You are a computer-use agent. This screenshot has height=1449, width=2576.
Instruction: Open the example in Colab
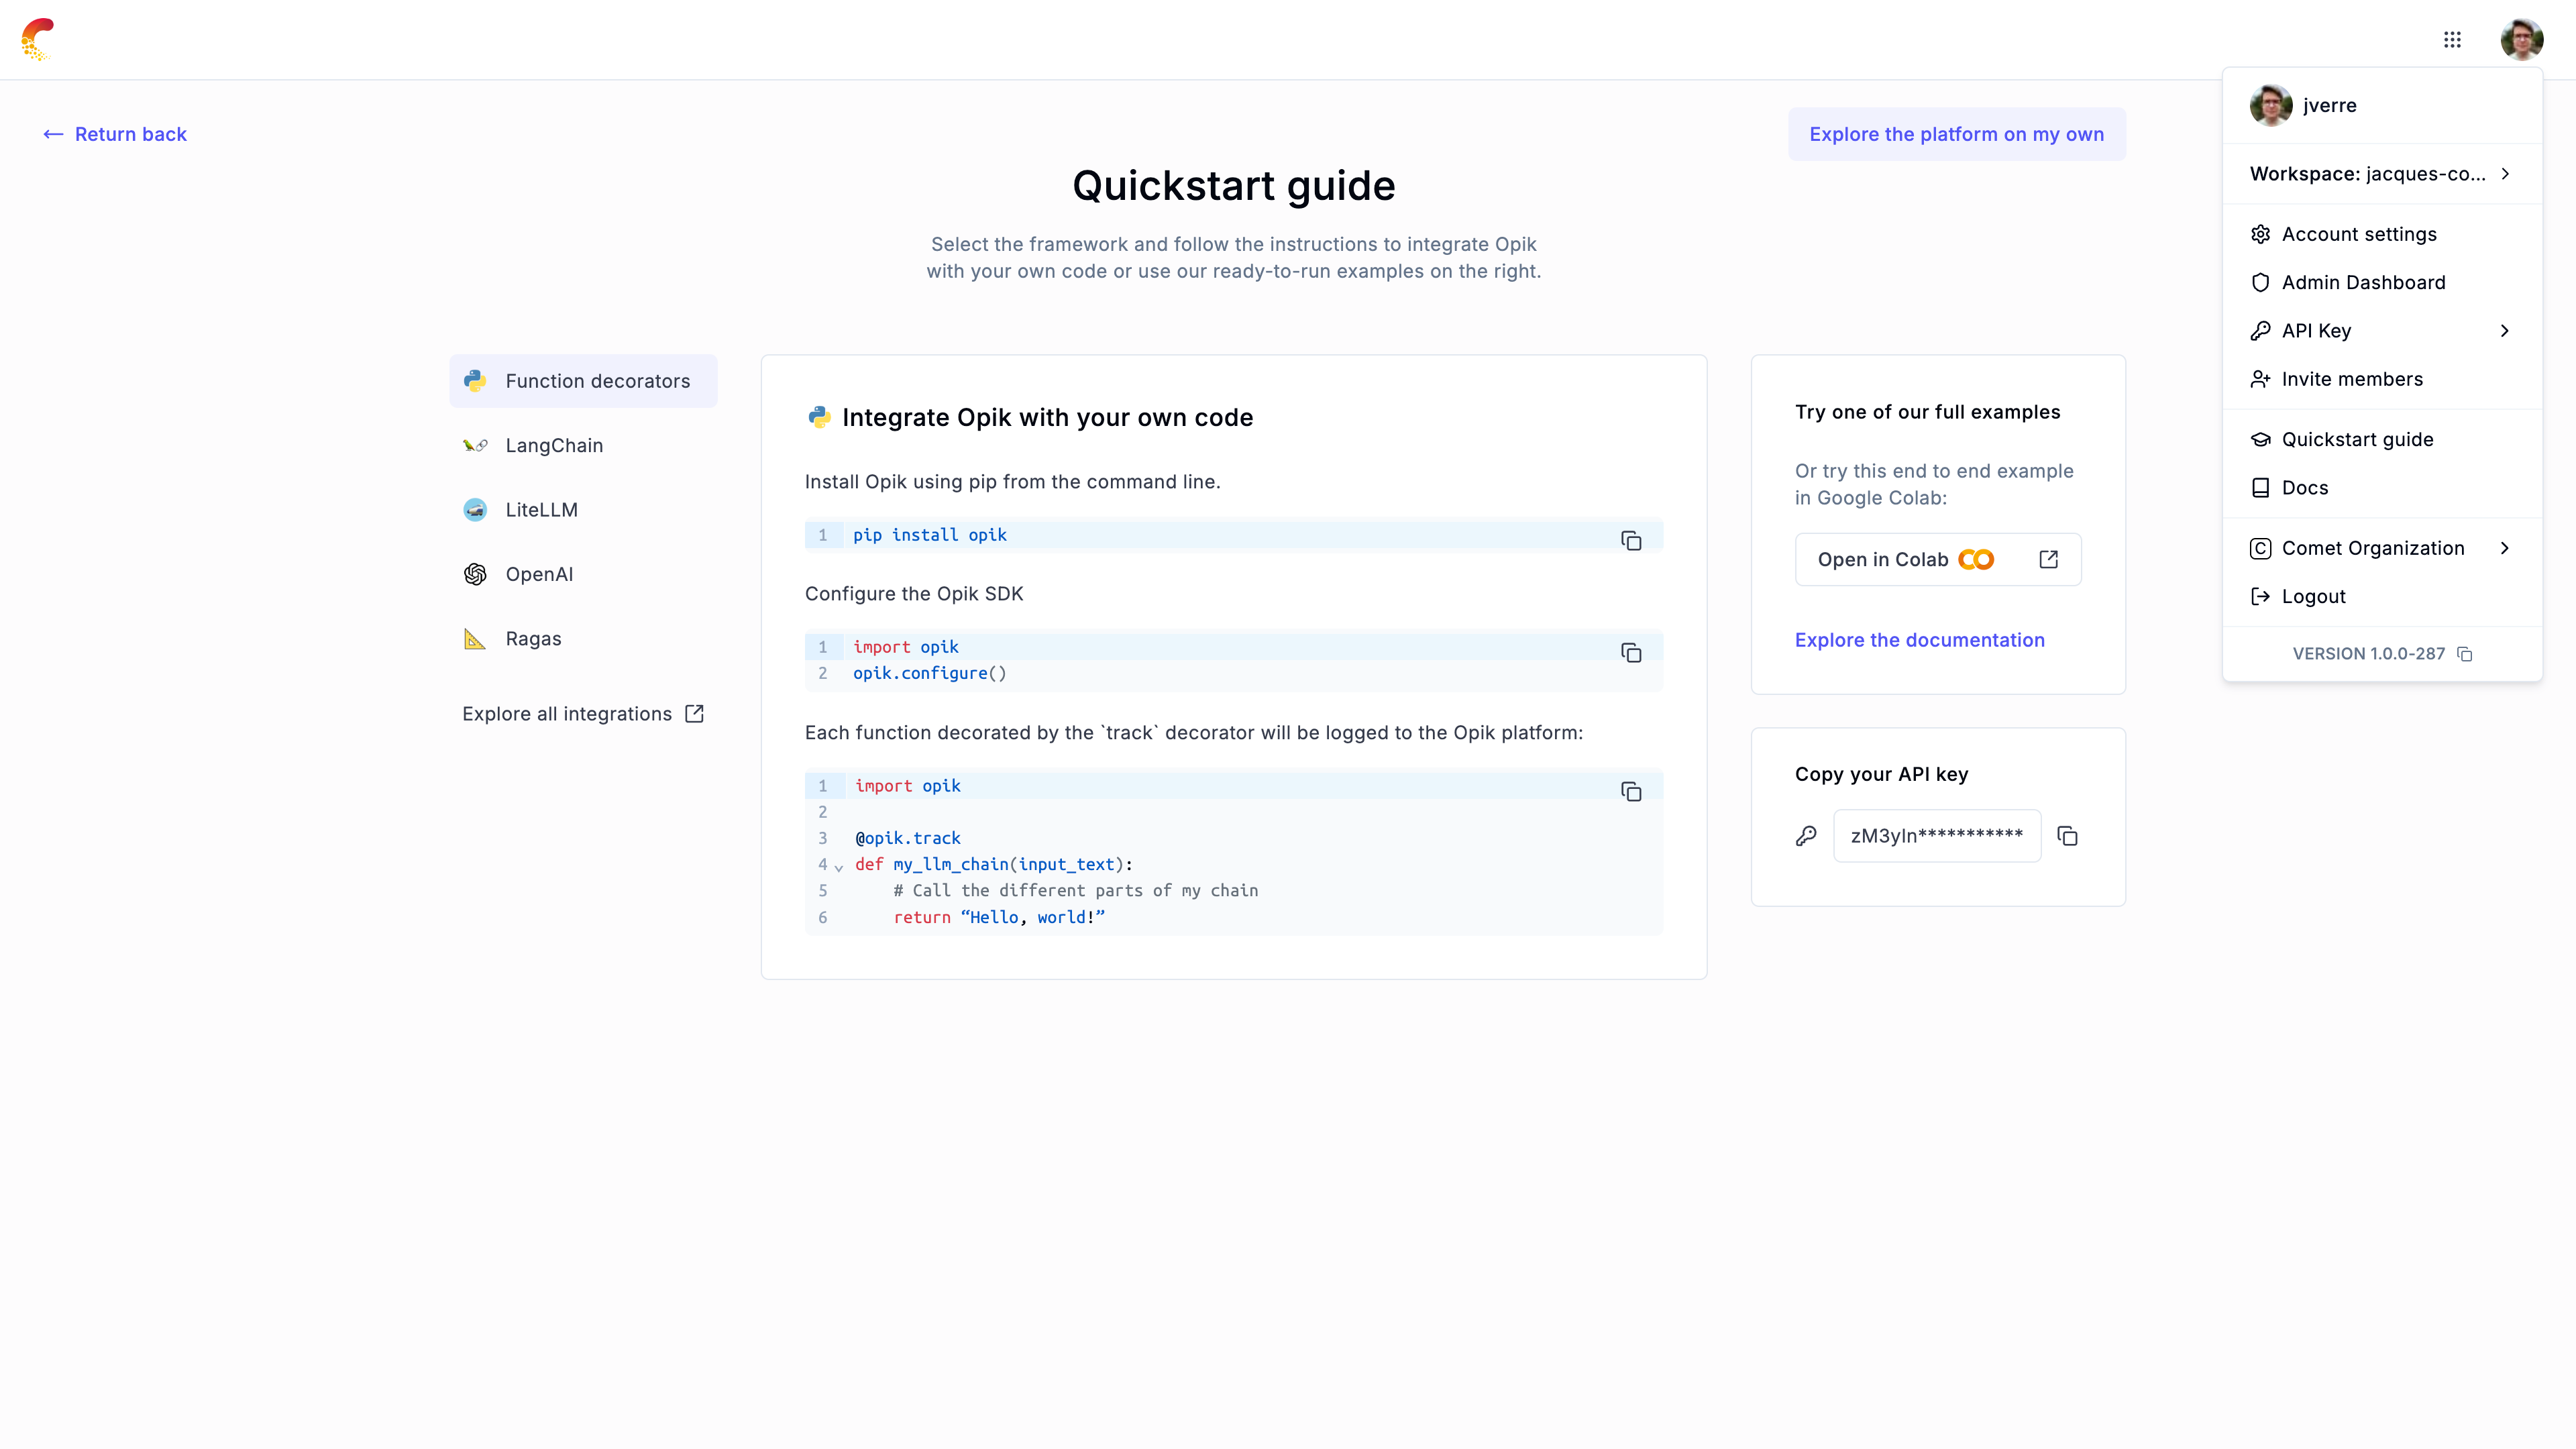coord(1937,560)
